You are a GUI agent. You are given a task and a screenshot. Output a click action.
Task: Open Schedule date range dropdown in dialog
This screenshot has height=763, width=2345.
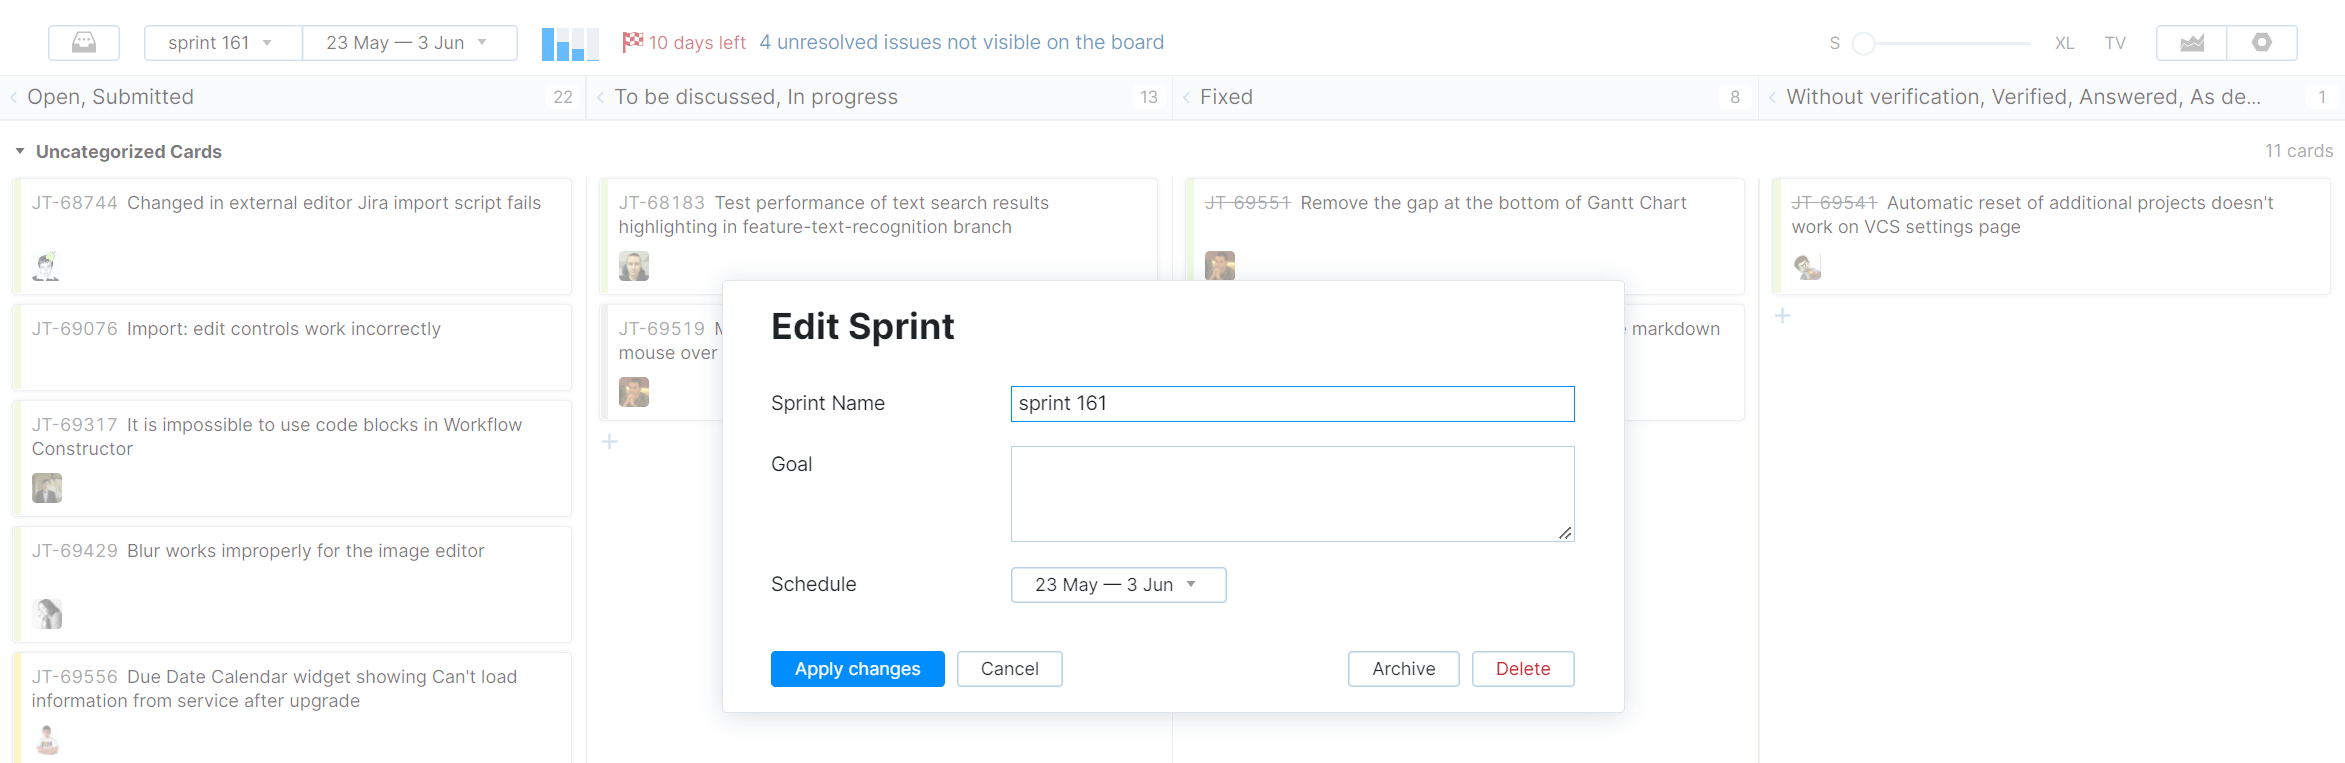1118,585
